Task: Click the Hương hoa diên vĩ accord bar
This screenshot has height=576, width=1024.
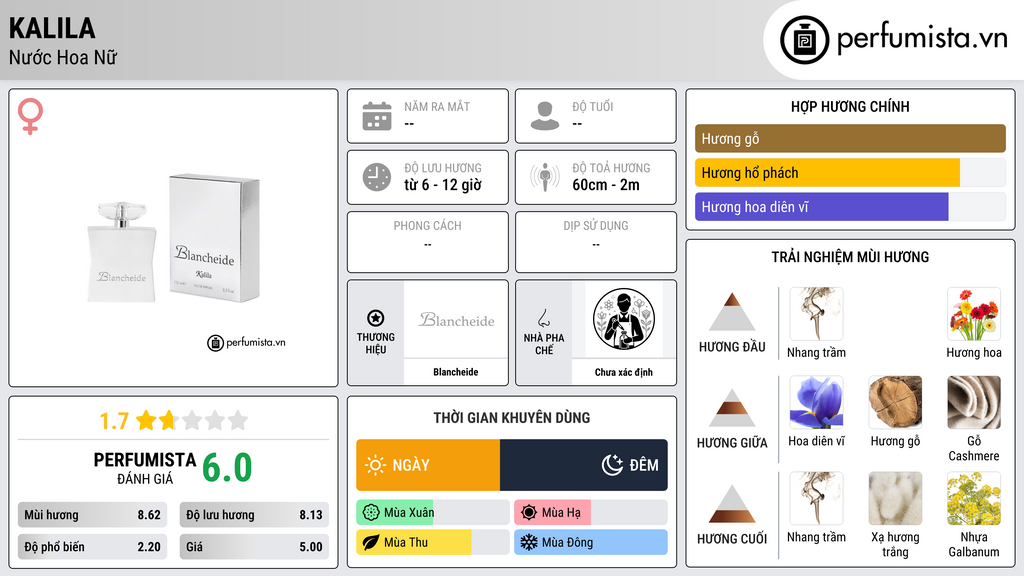Action: pyautogui.click(x=850, y=206)
